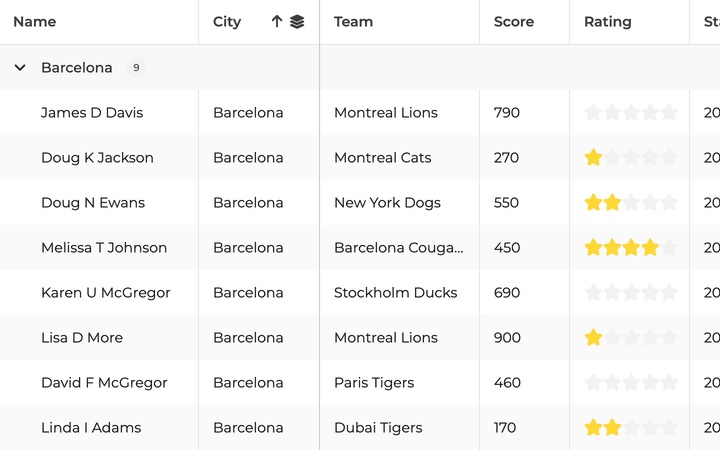Click the Name column header
This screenshot has height=450, width=720.
(x=35, y=22)
